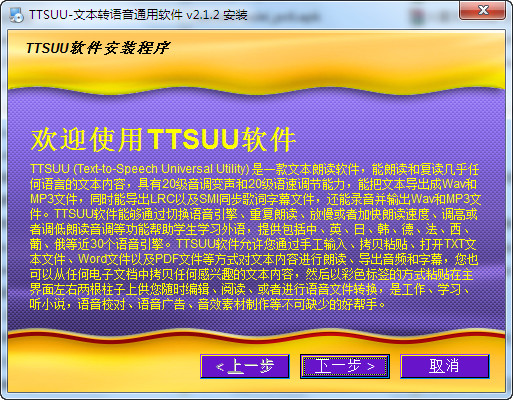Click the < 上一步 (previous) button
513x400 pixels.
(245, 366)
